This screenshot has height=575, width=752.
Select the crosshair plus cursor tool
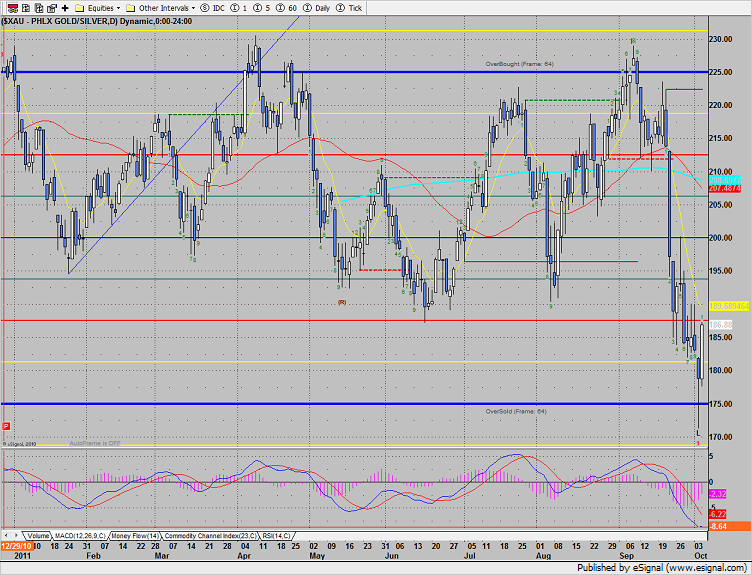[x=65, y=8]
